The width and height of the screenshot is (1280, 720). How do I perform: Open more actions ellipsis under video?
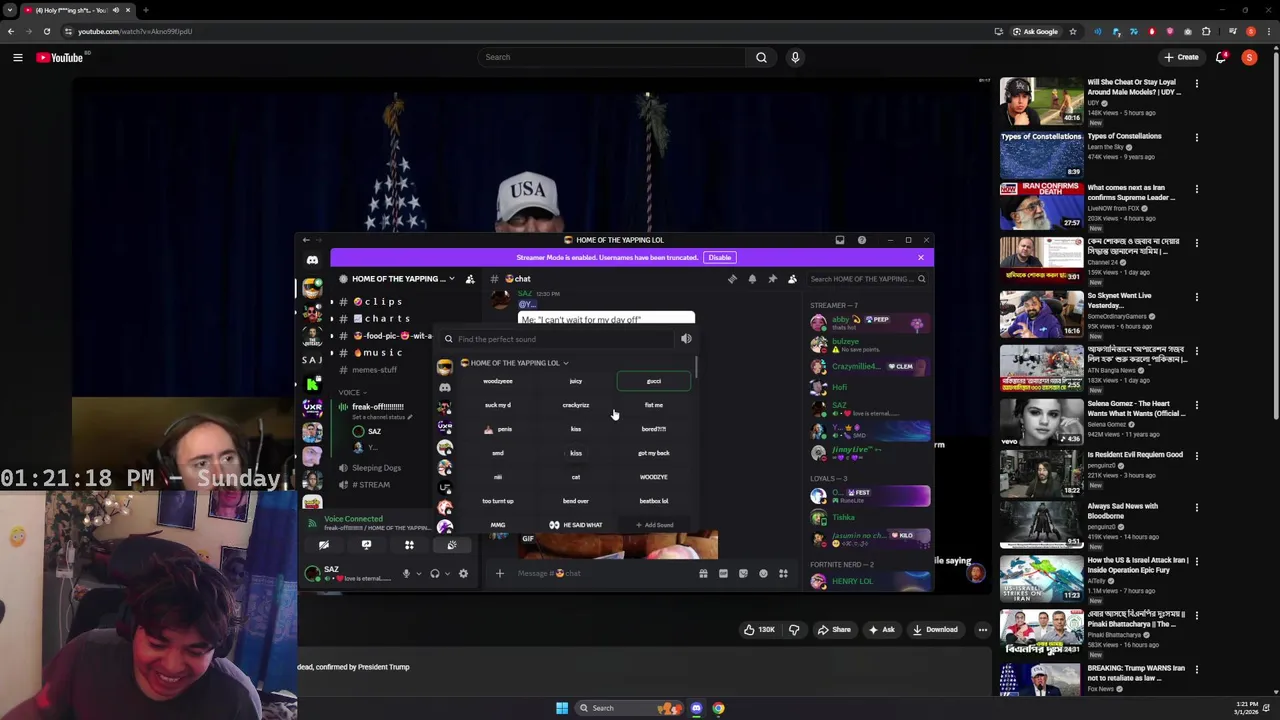click(982, 630)
